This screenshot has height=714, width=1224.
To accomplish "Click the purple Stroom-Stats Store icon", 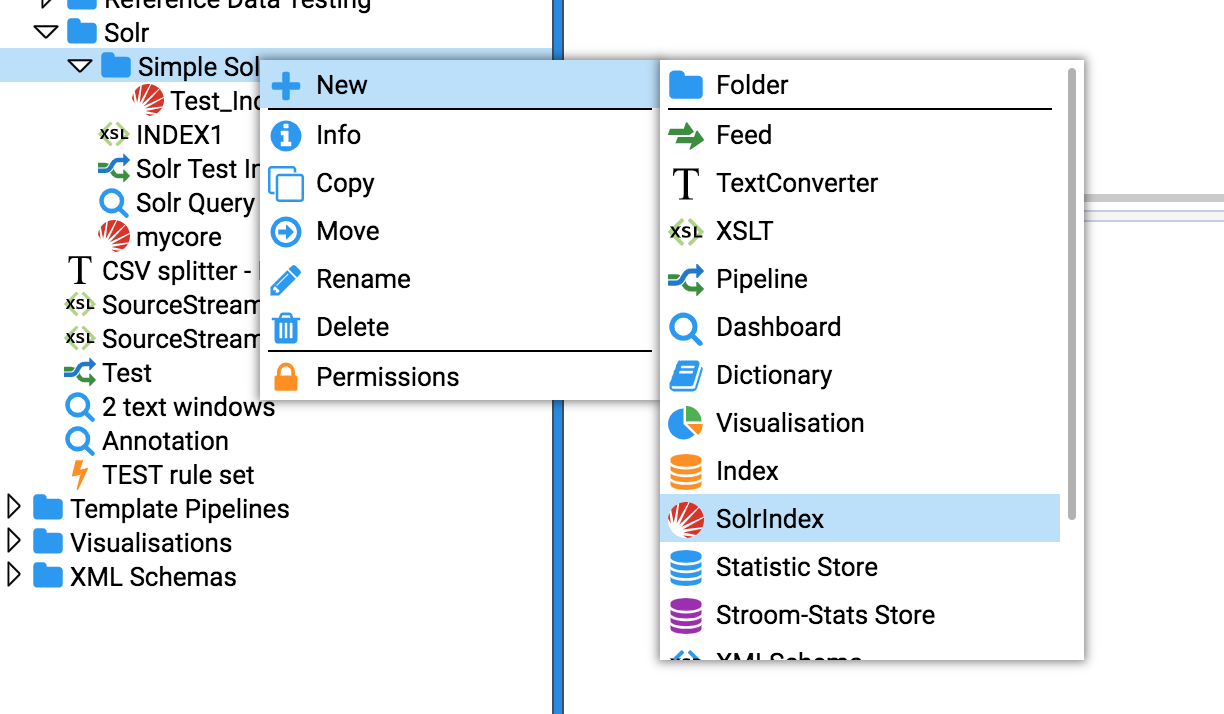I will [x=686, y=615].
